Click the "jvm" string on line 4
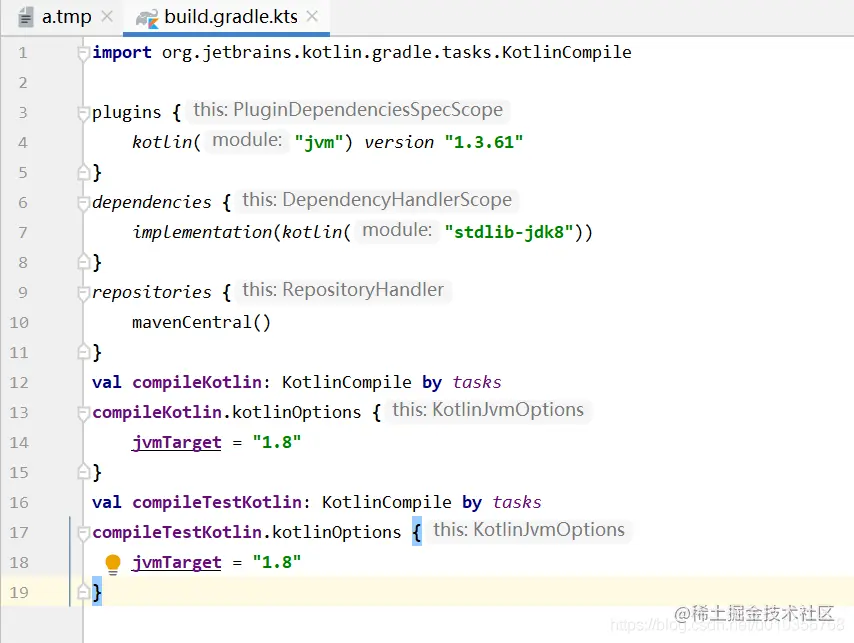This screenshot has height=643, width=854. click(319, 142)
